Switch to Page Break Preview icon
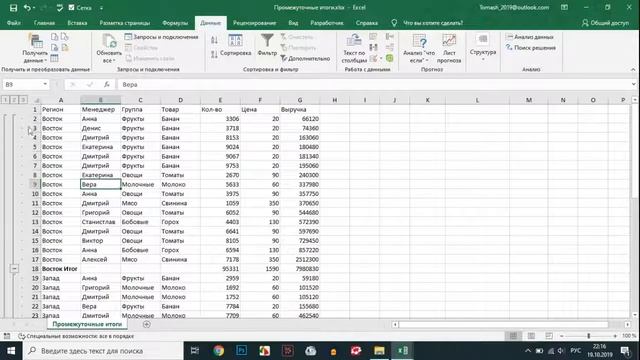This screenshot has width=640, height=360. (549, 336)
